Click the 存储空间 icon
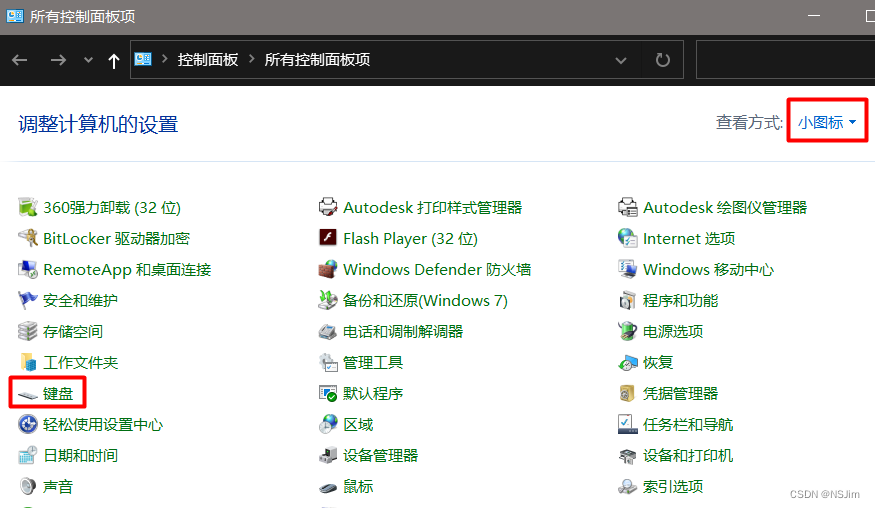Image resolution: width=875 pixels, height=508 pixels. point(27,332)
